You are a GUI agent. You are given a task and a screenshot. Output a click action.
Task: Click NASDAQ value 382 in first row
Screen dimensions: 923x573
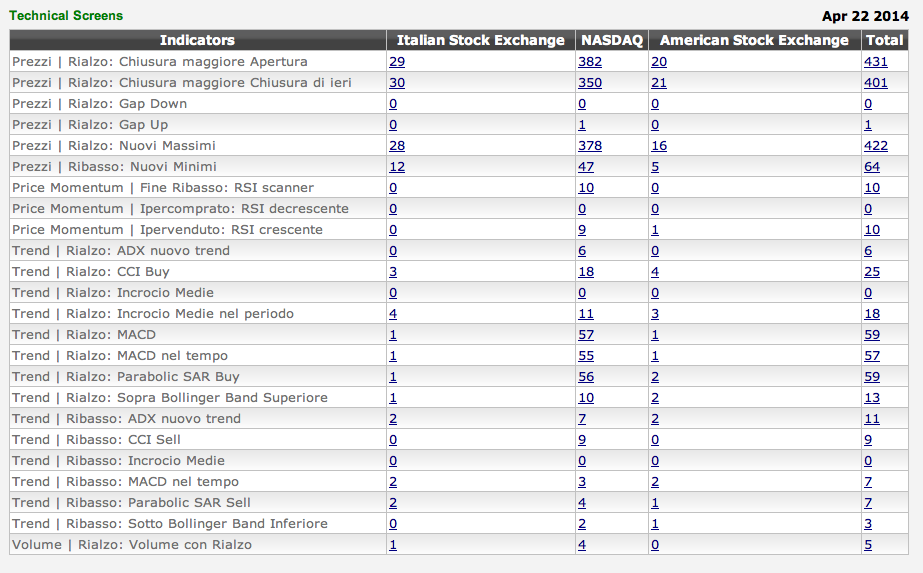click(590, 62)
